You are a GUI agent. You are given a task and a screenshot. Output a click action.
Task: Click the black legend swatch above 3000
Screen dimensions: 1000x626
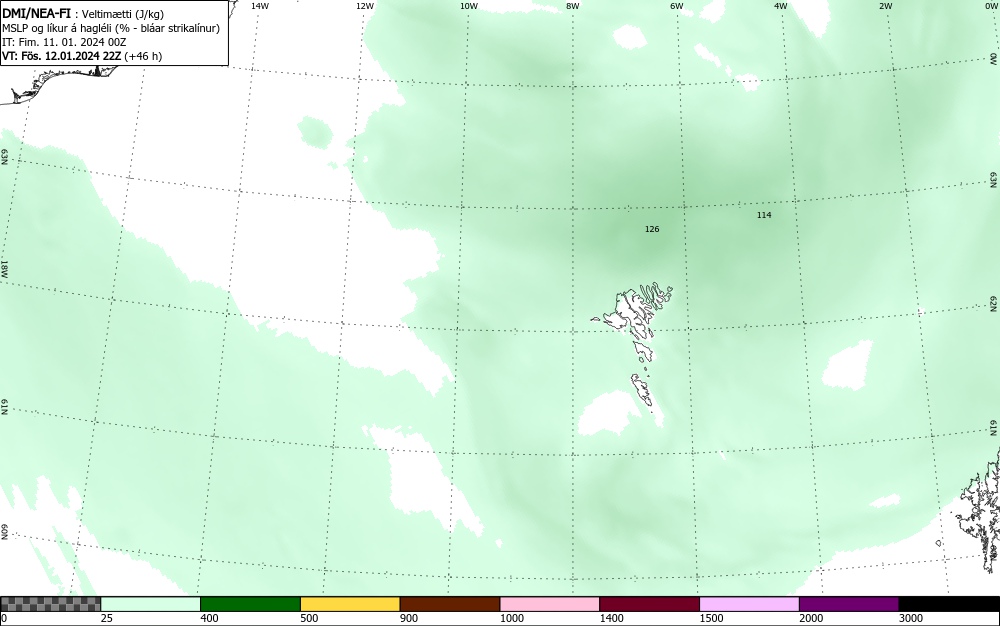949,604
